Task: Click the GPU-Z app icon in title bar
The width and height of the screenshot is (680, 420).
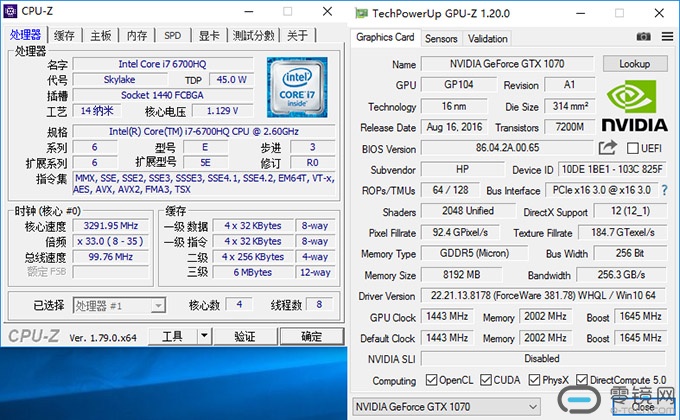Action: 361,13
